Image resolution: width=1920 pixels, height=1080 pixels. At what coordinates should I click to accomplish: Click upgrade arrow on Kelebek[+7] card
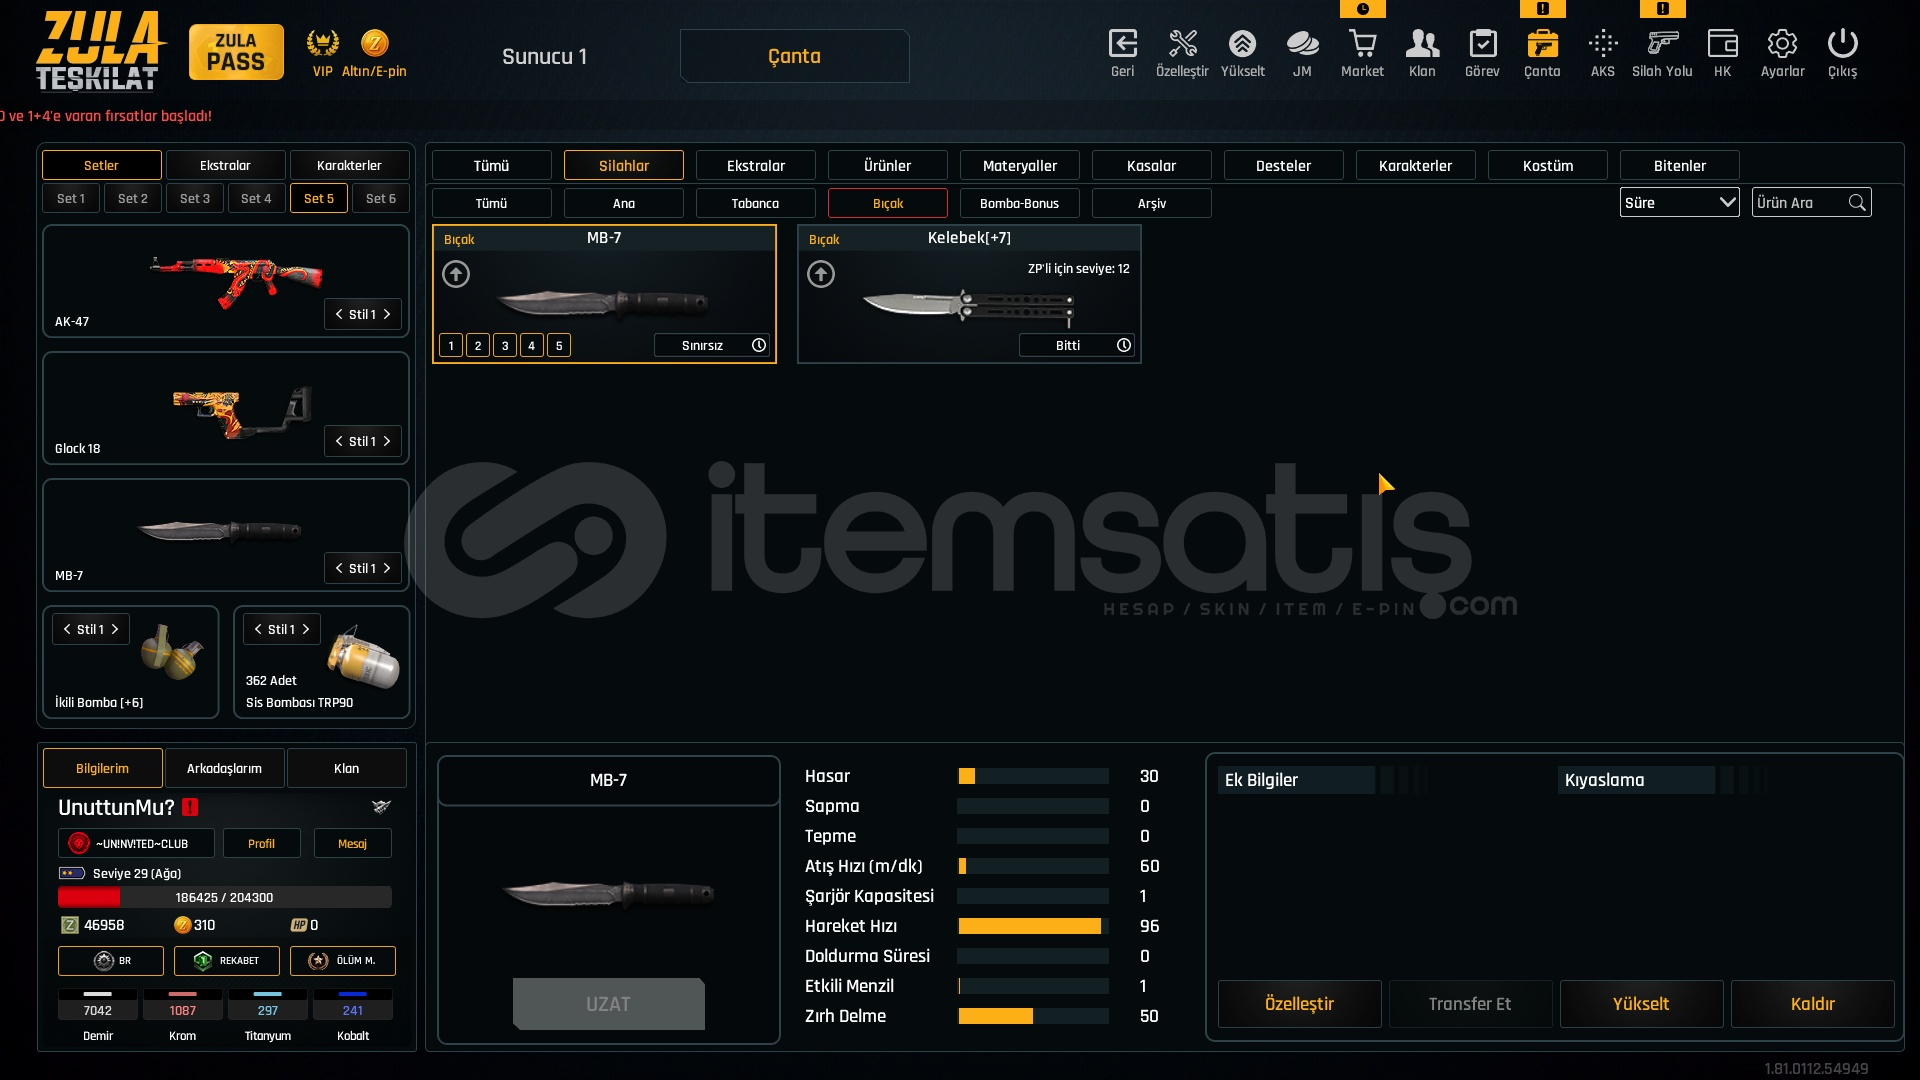pos(821,274)
